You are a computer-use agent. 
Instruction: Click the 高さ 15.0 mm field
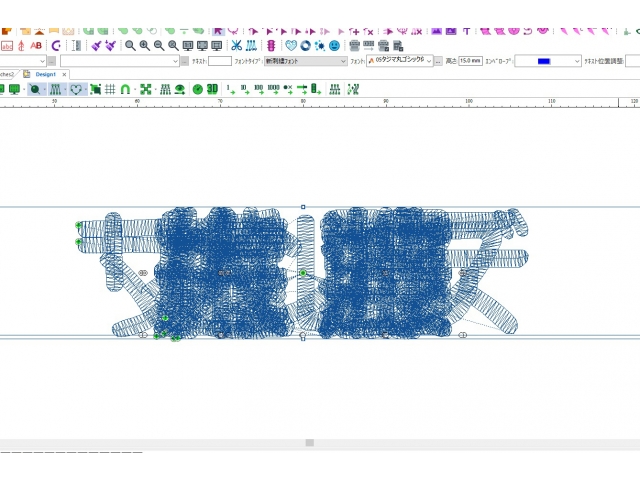470,61
